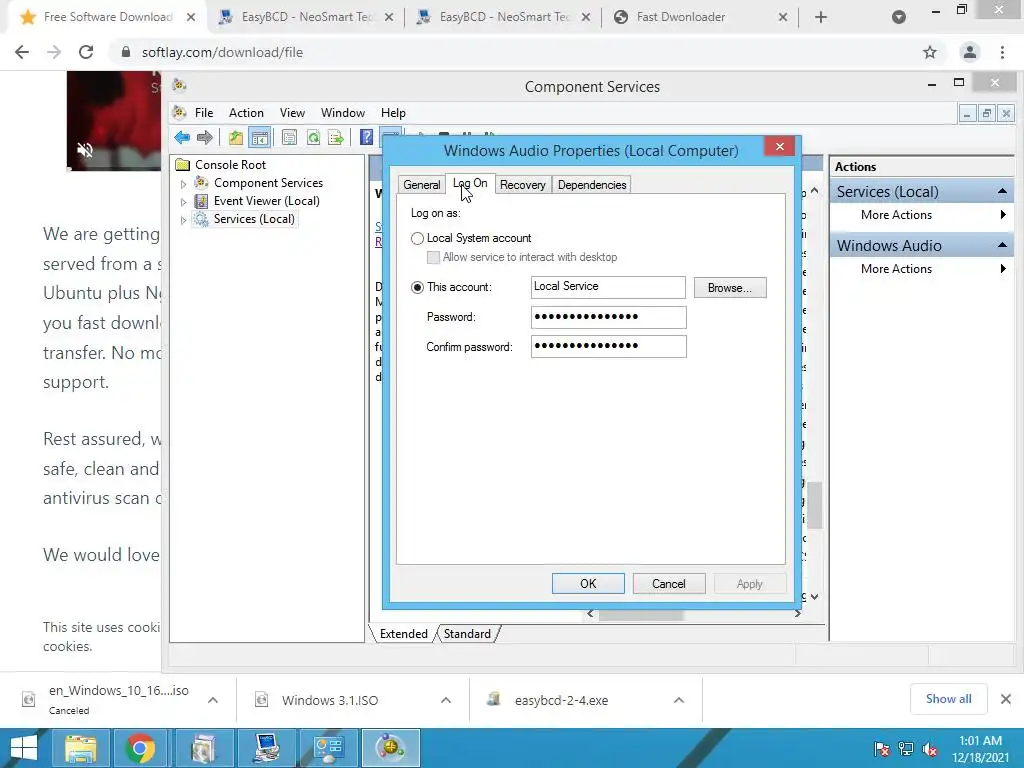Select the This account radio button
Viewport: 1024px width, 768px height.
pyautogui.click(x=417, y=287)
